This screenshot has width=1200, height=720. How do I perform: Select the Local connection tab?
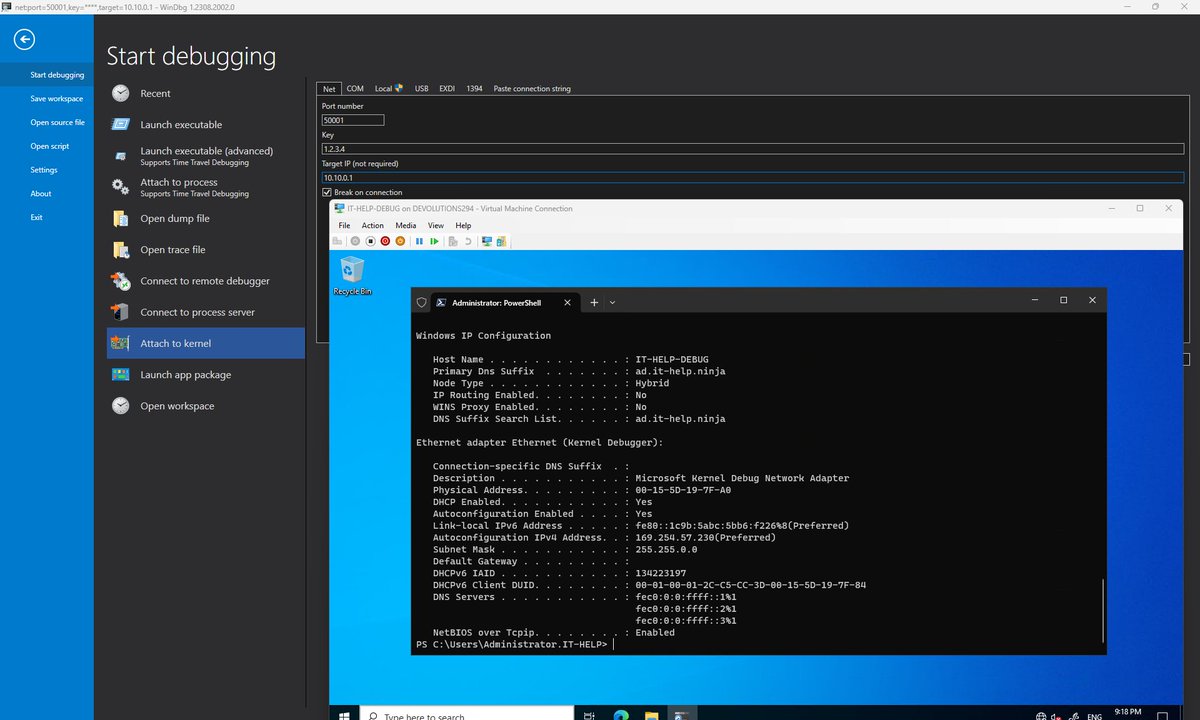389,89
